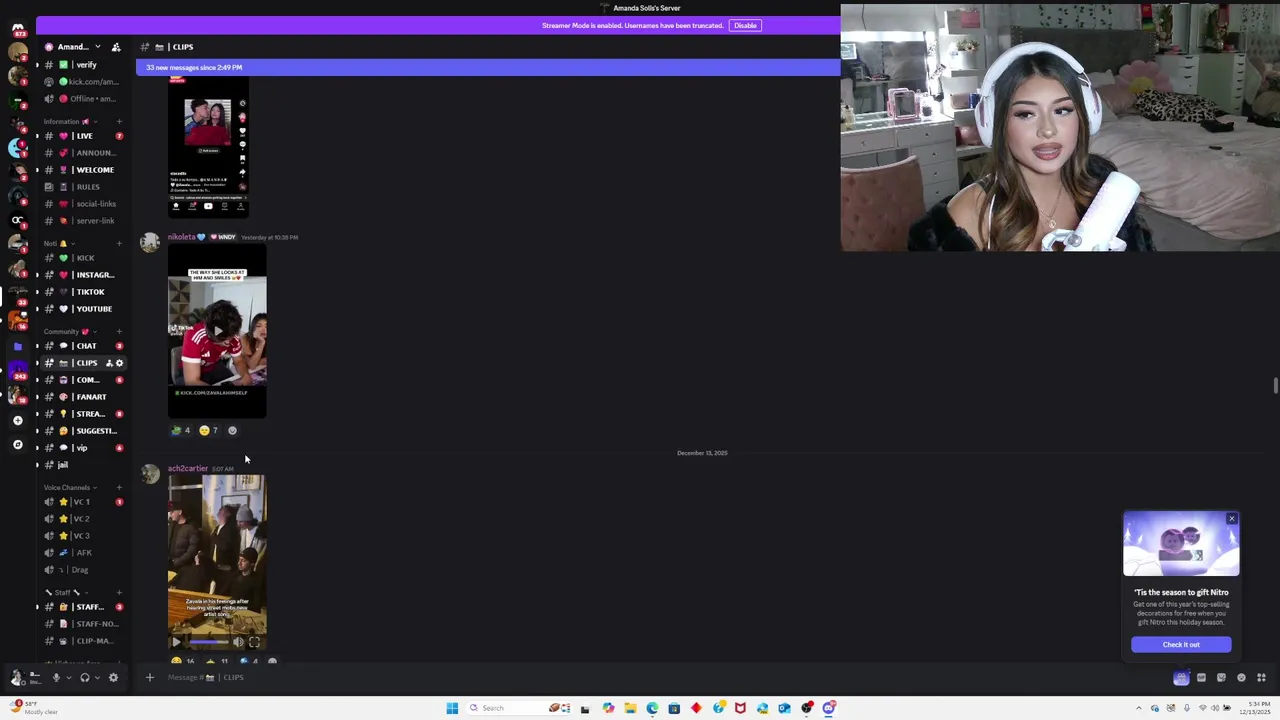Screen dimensions: 1280x720
Task: Toggle volume on ach2cartier video
Action: [x=238, y=643]
